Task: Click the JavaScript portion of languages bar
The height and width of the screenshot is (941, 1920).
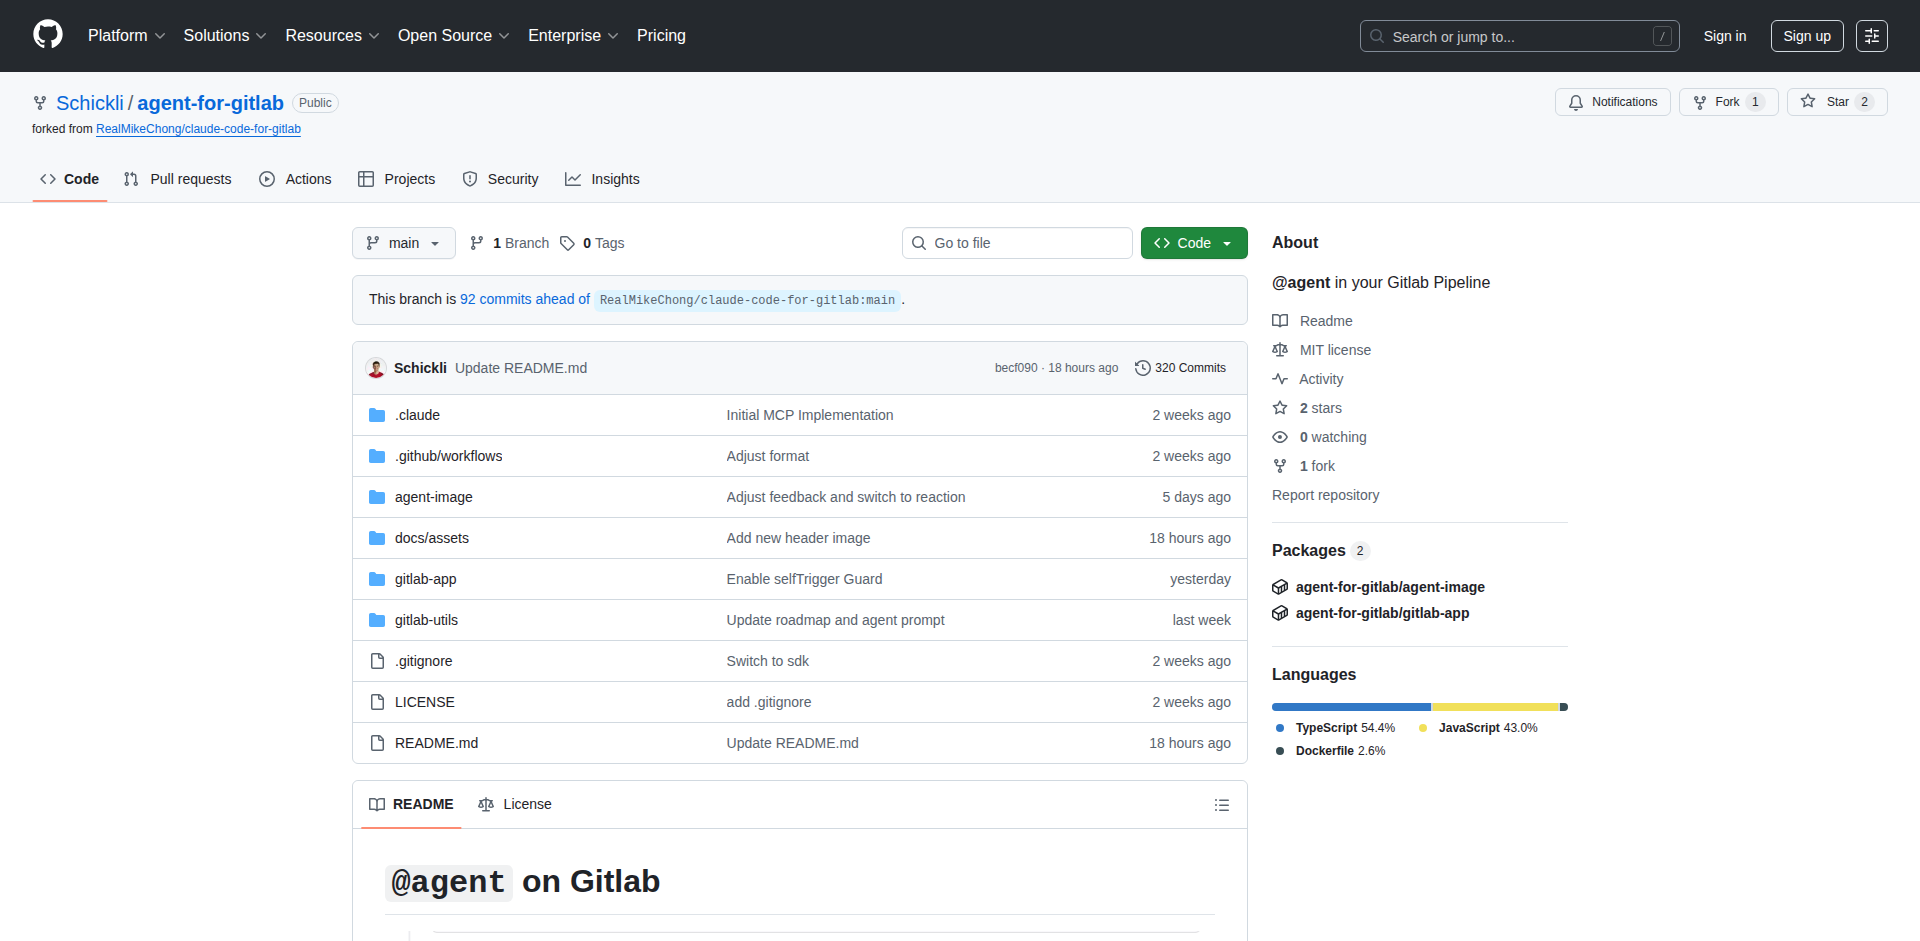Action: 1495,707
